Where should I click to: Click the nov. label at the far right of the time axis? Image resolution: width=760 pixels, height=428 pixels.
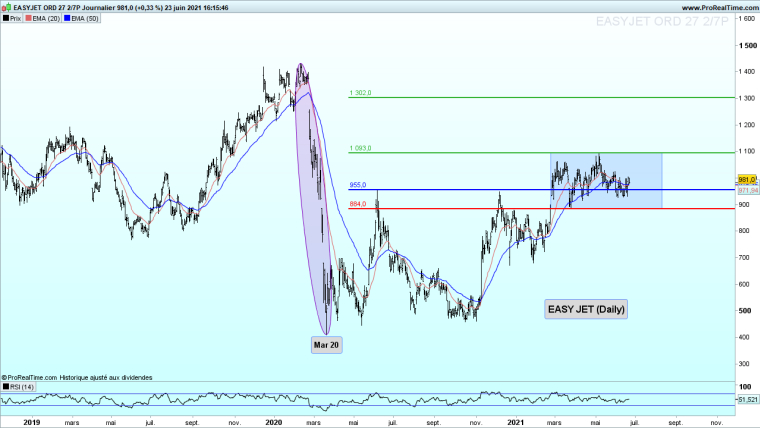pos(716,423)
